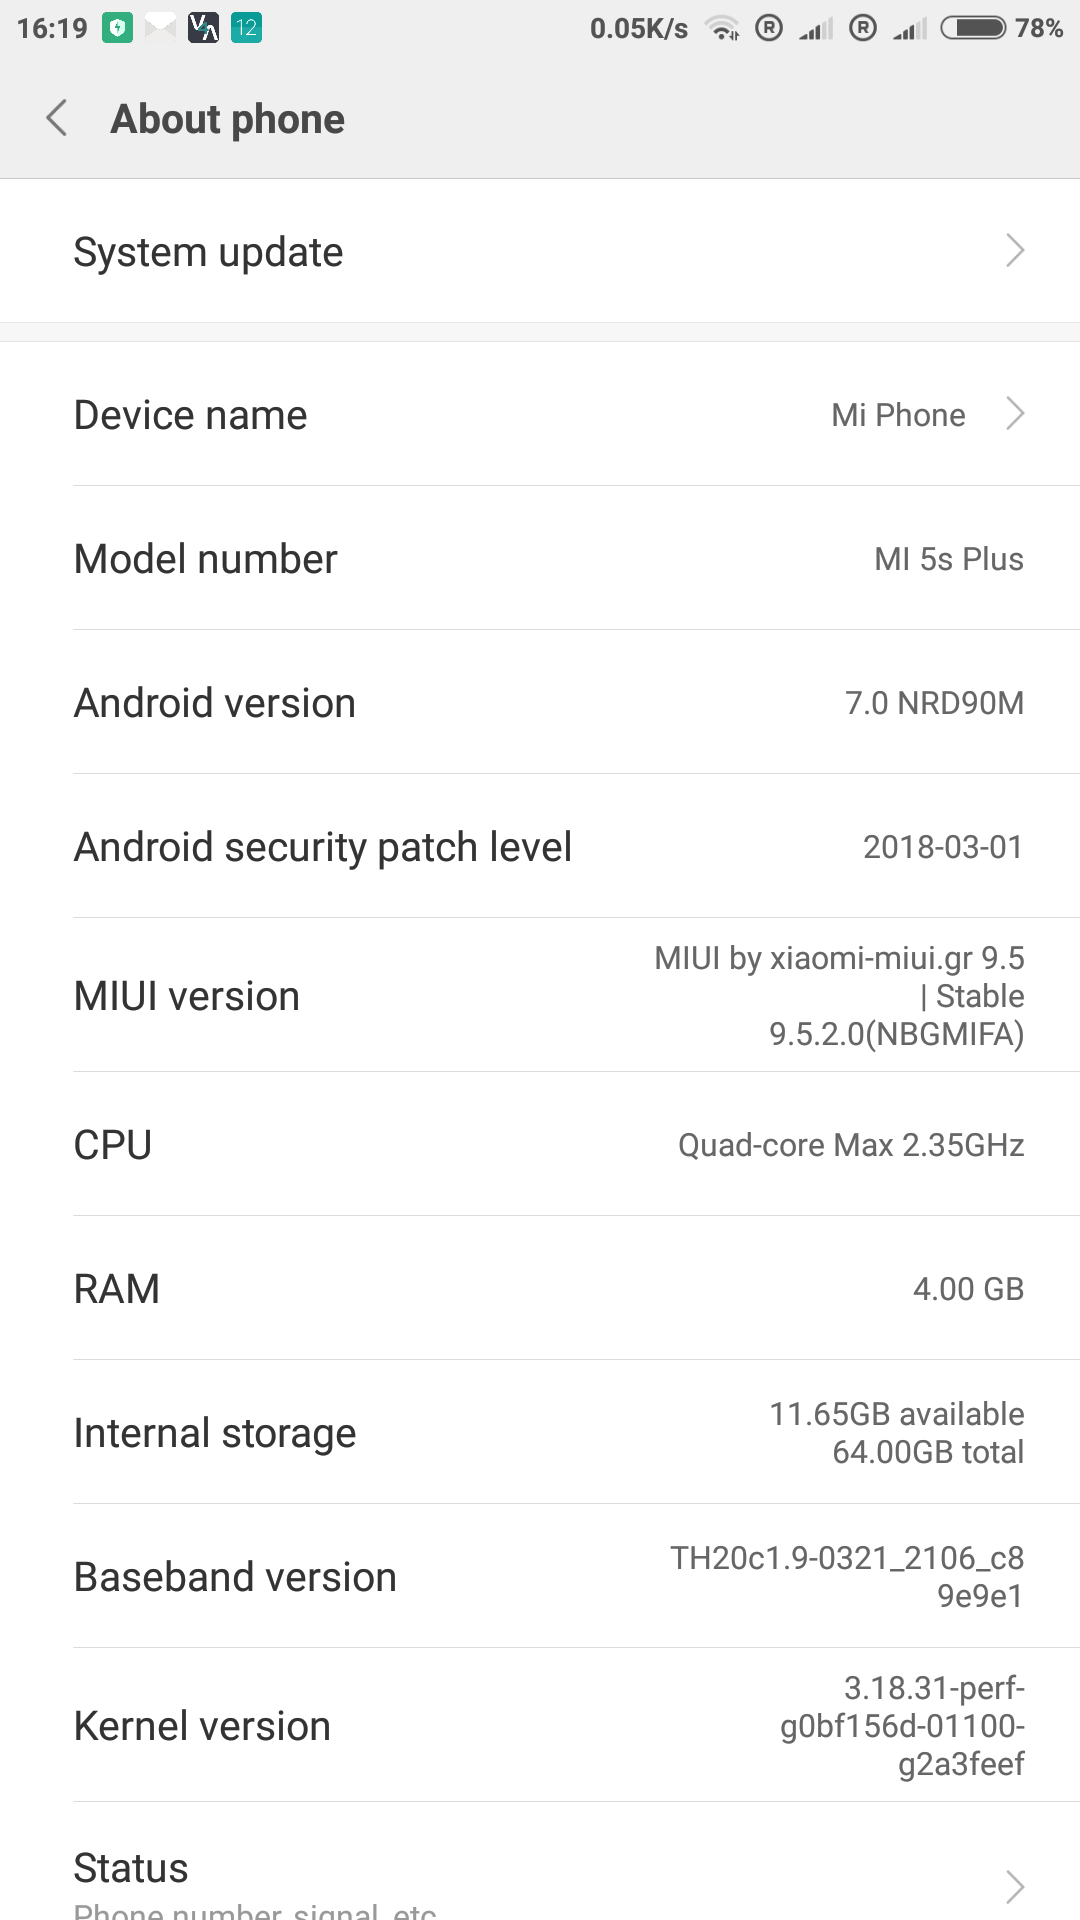Tap the Wi-Fi signal status icon
Image resolution: width=1080 pixels, height=1920 pixels.
[722, 28]
